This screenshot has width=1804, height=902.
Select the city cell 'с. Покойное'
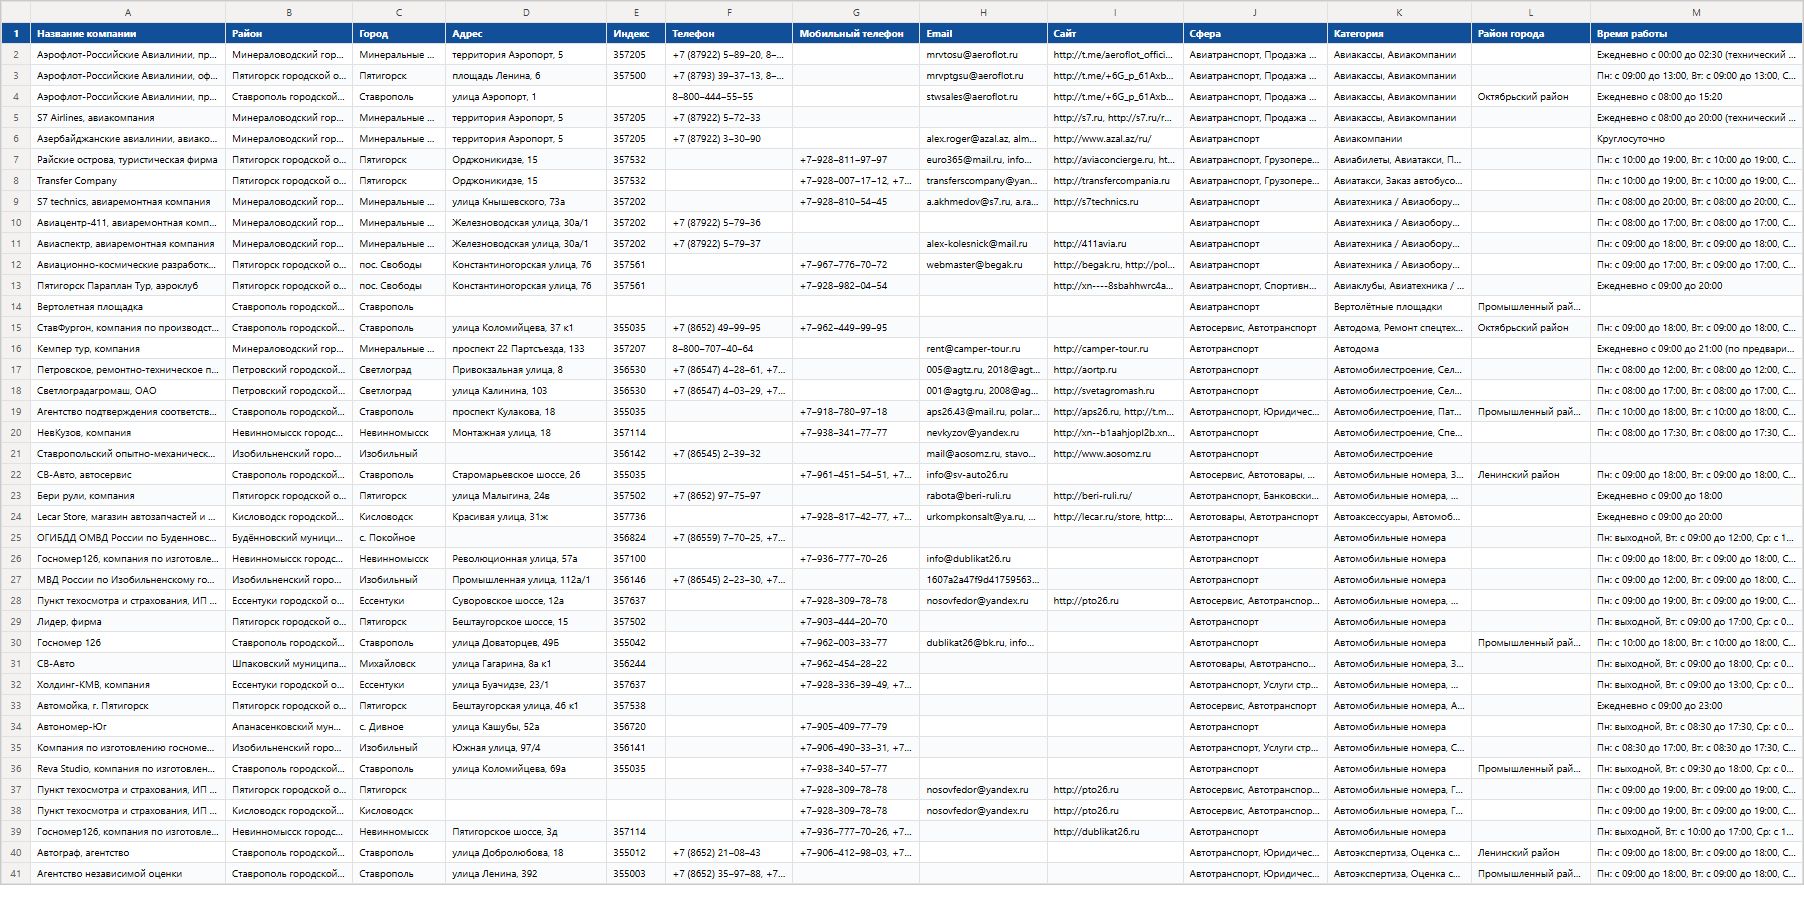tap(399, 538)
